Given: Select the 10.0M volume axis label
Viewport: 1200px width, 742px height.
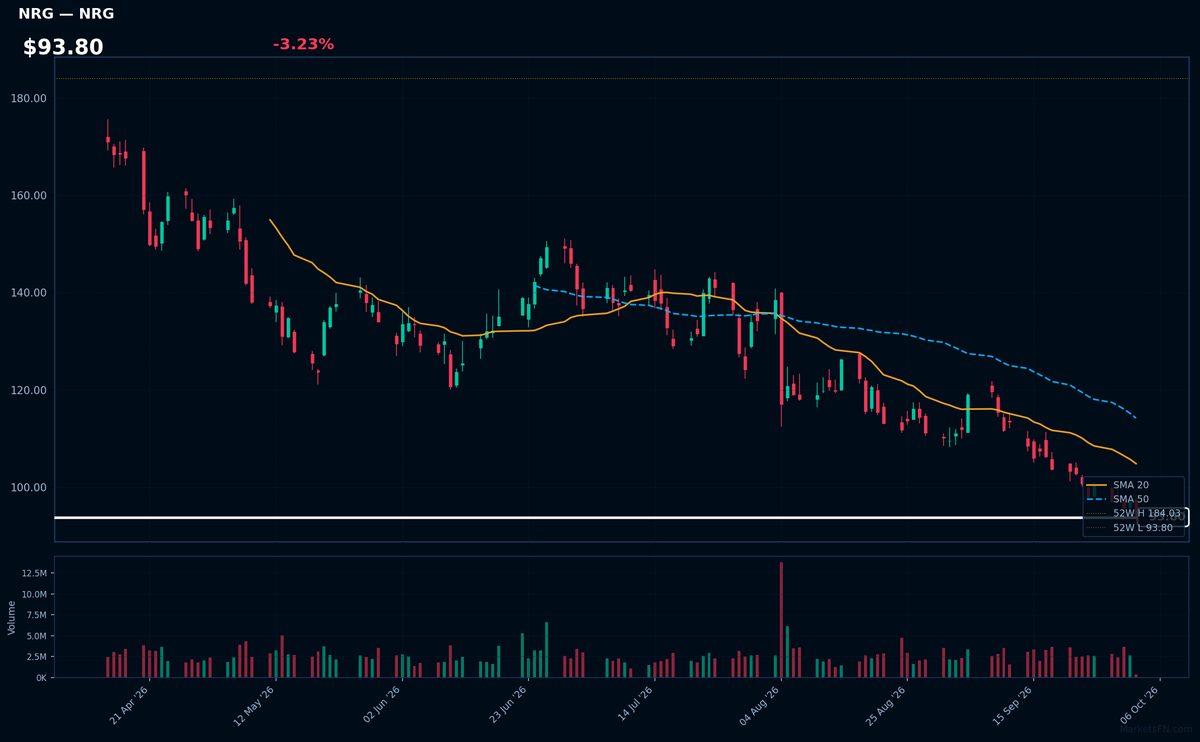Looking at the screenshot, I should coord(34,594).
